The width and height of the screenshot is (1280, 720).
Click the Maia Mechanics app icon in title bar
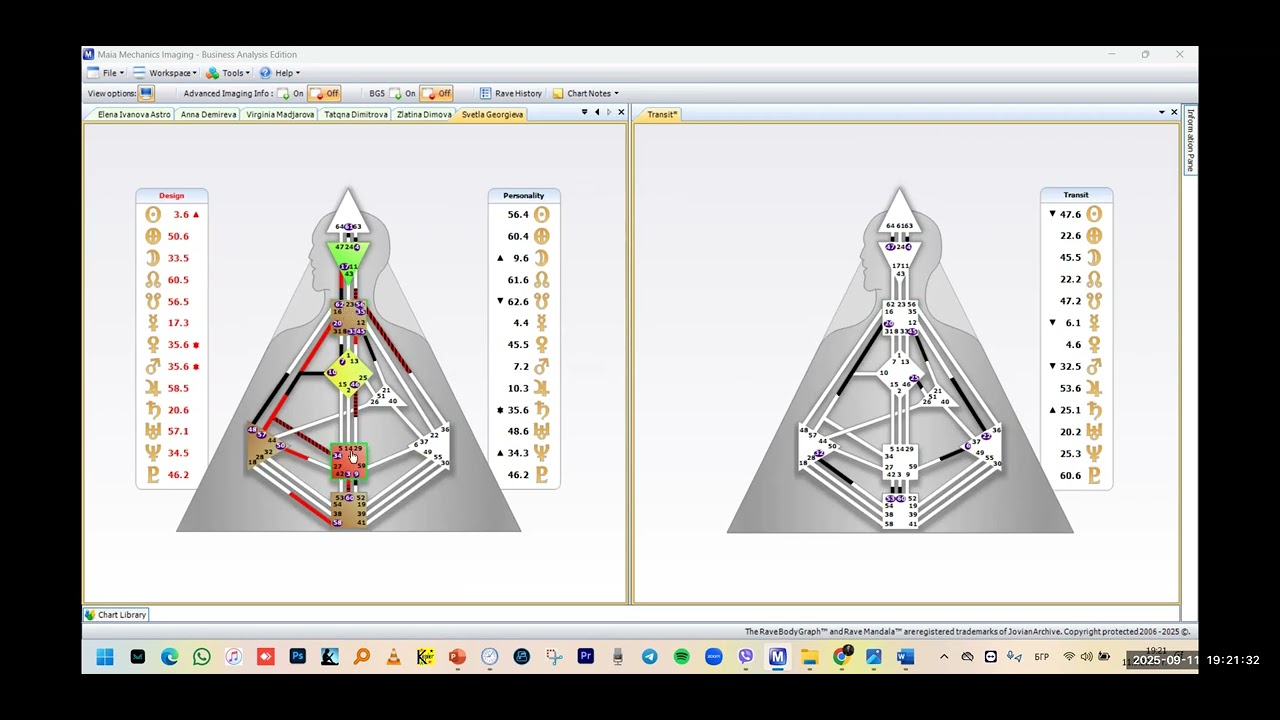coord(88,54)
